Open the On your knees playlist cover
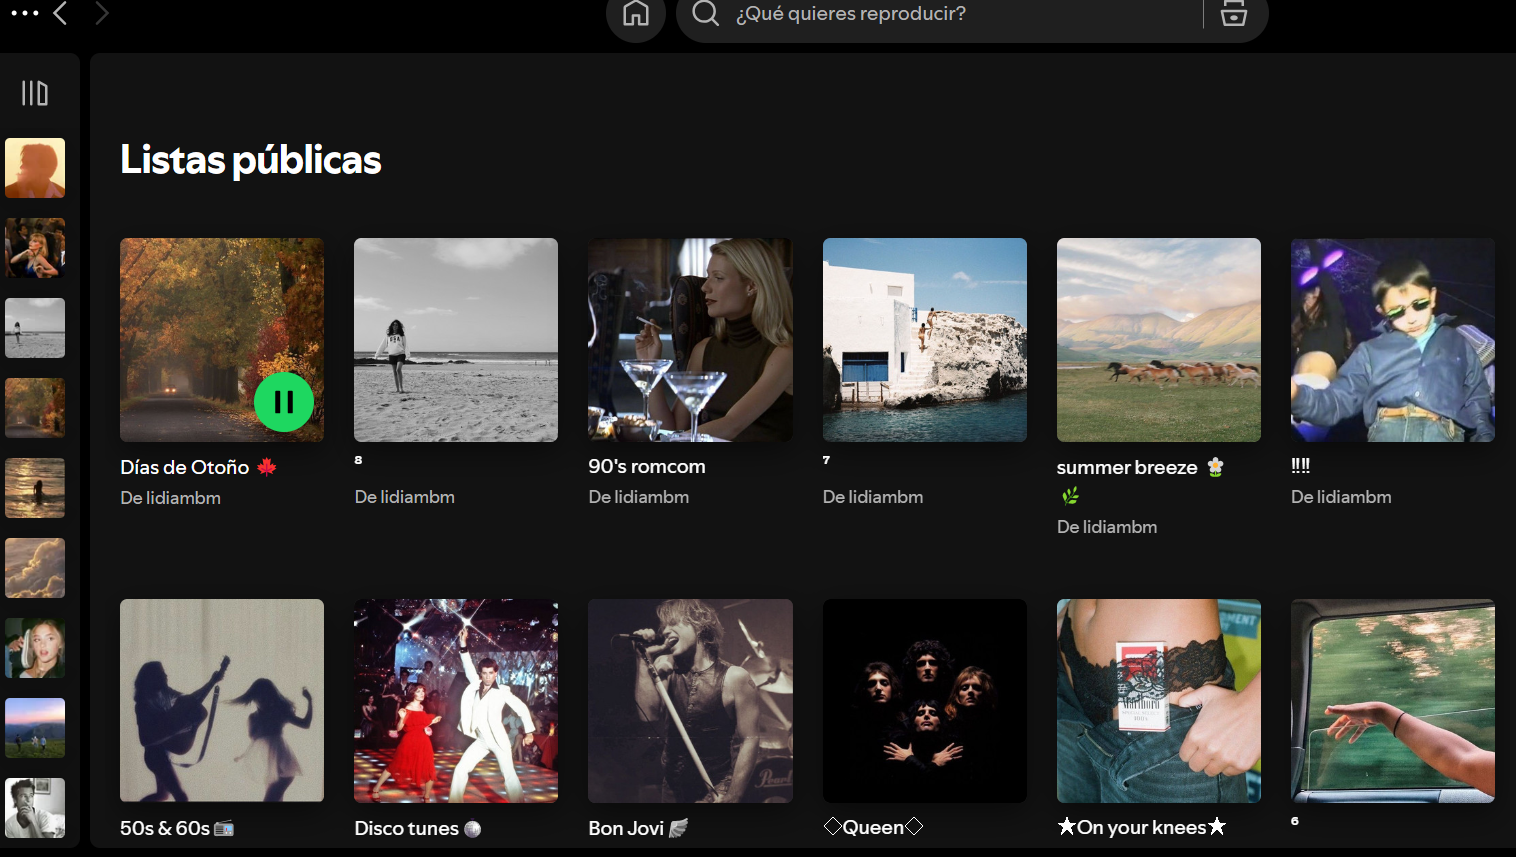The height and width of the screenshot is (857, 1516). click(1159, 700)
